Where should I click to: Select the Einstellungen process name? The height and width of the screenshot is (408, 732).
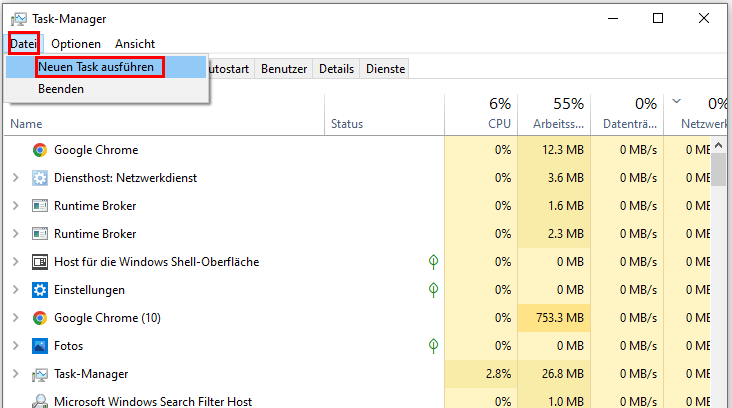pos(89,290)
